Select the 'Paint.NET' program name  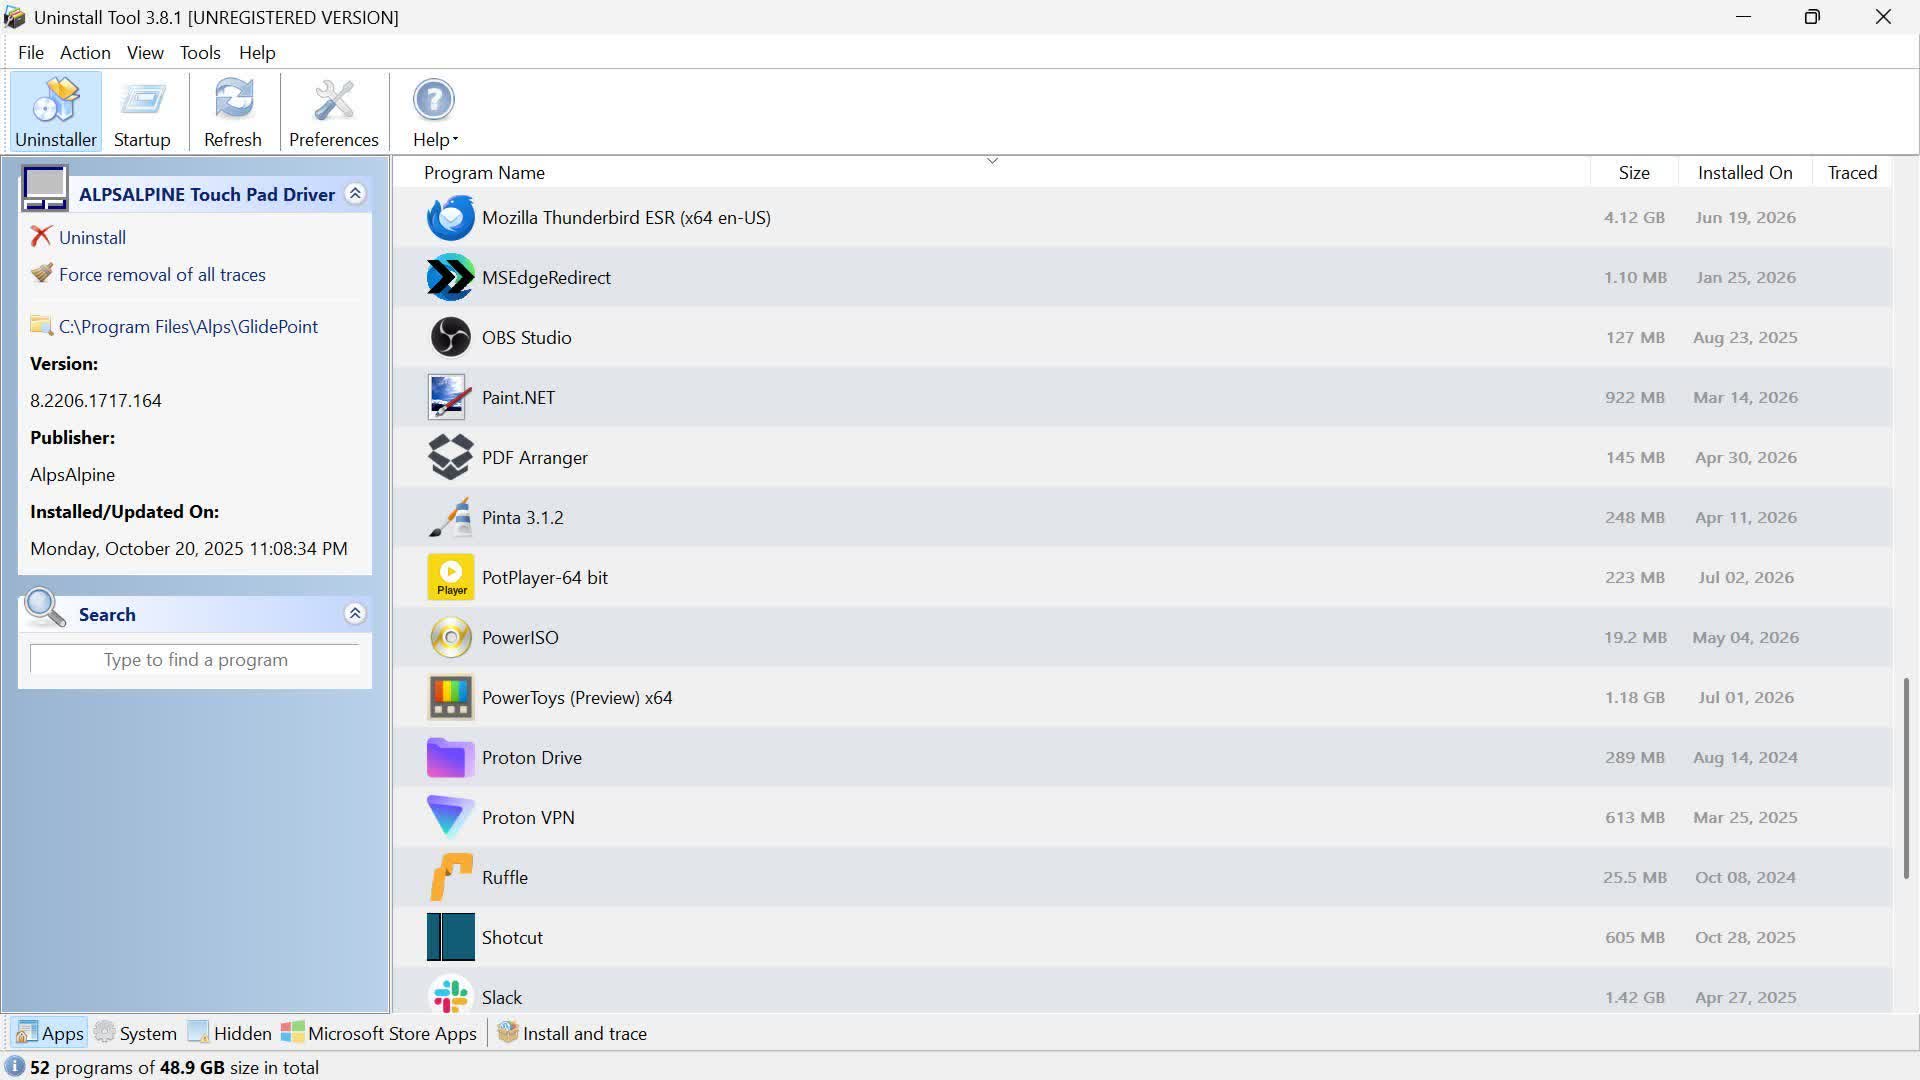tap(518, 397)
